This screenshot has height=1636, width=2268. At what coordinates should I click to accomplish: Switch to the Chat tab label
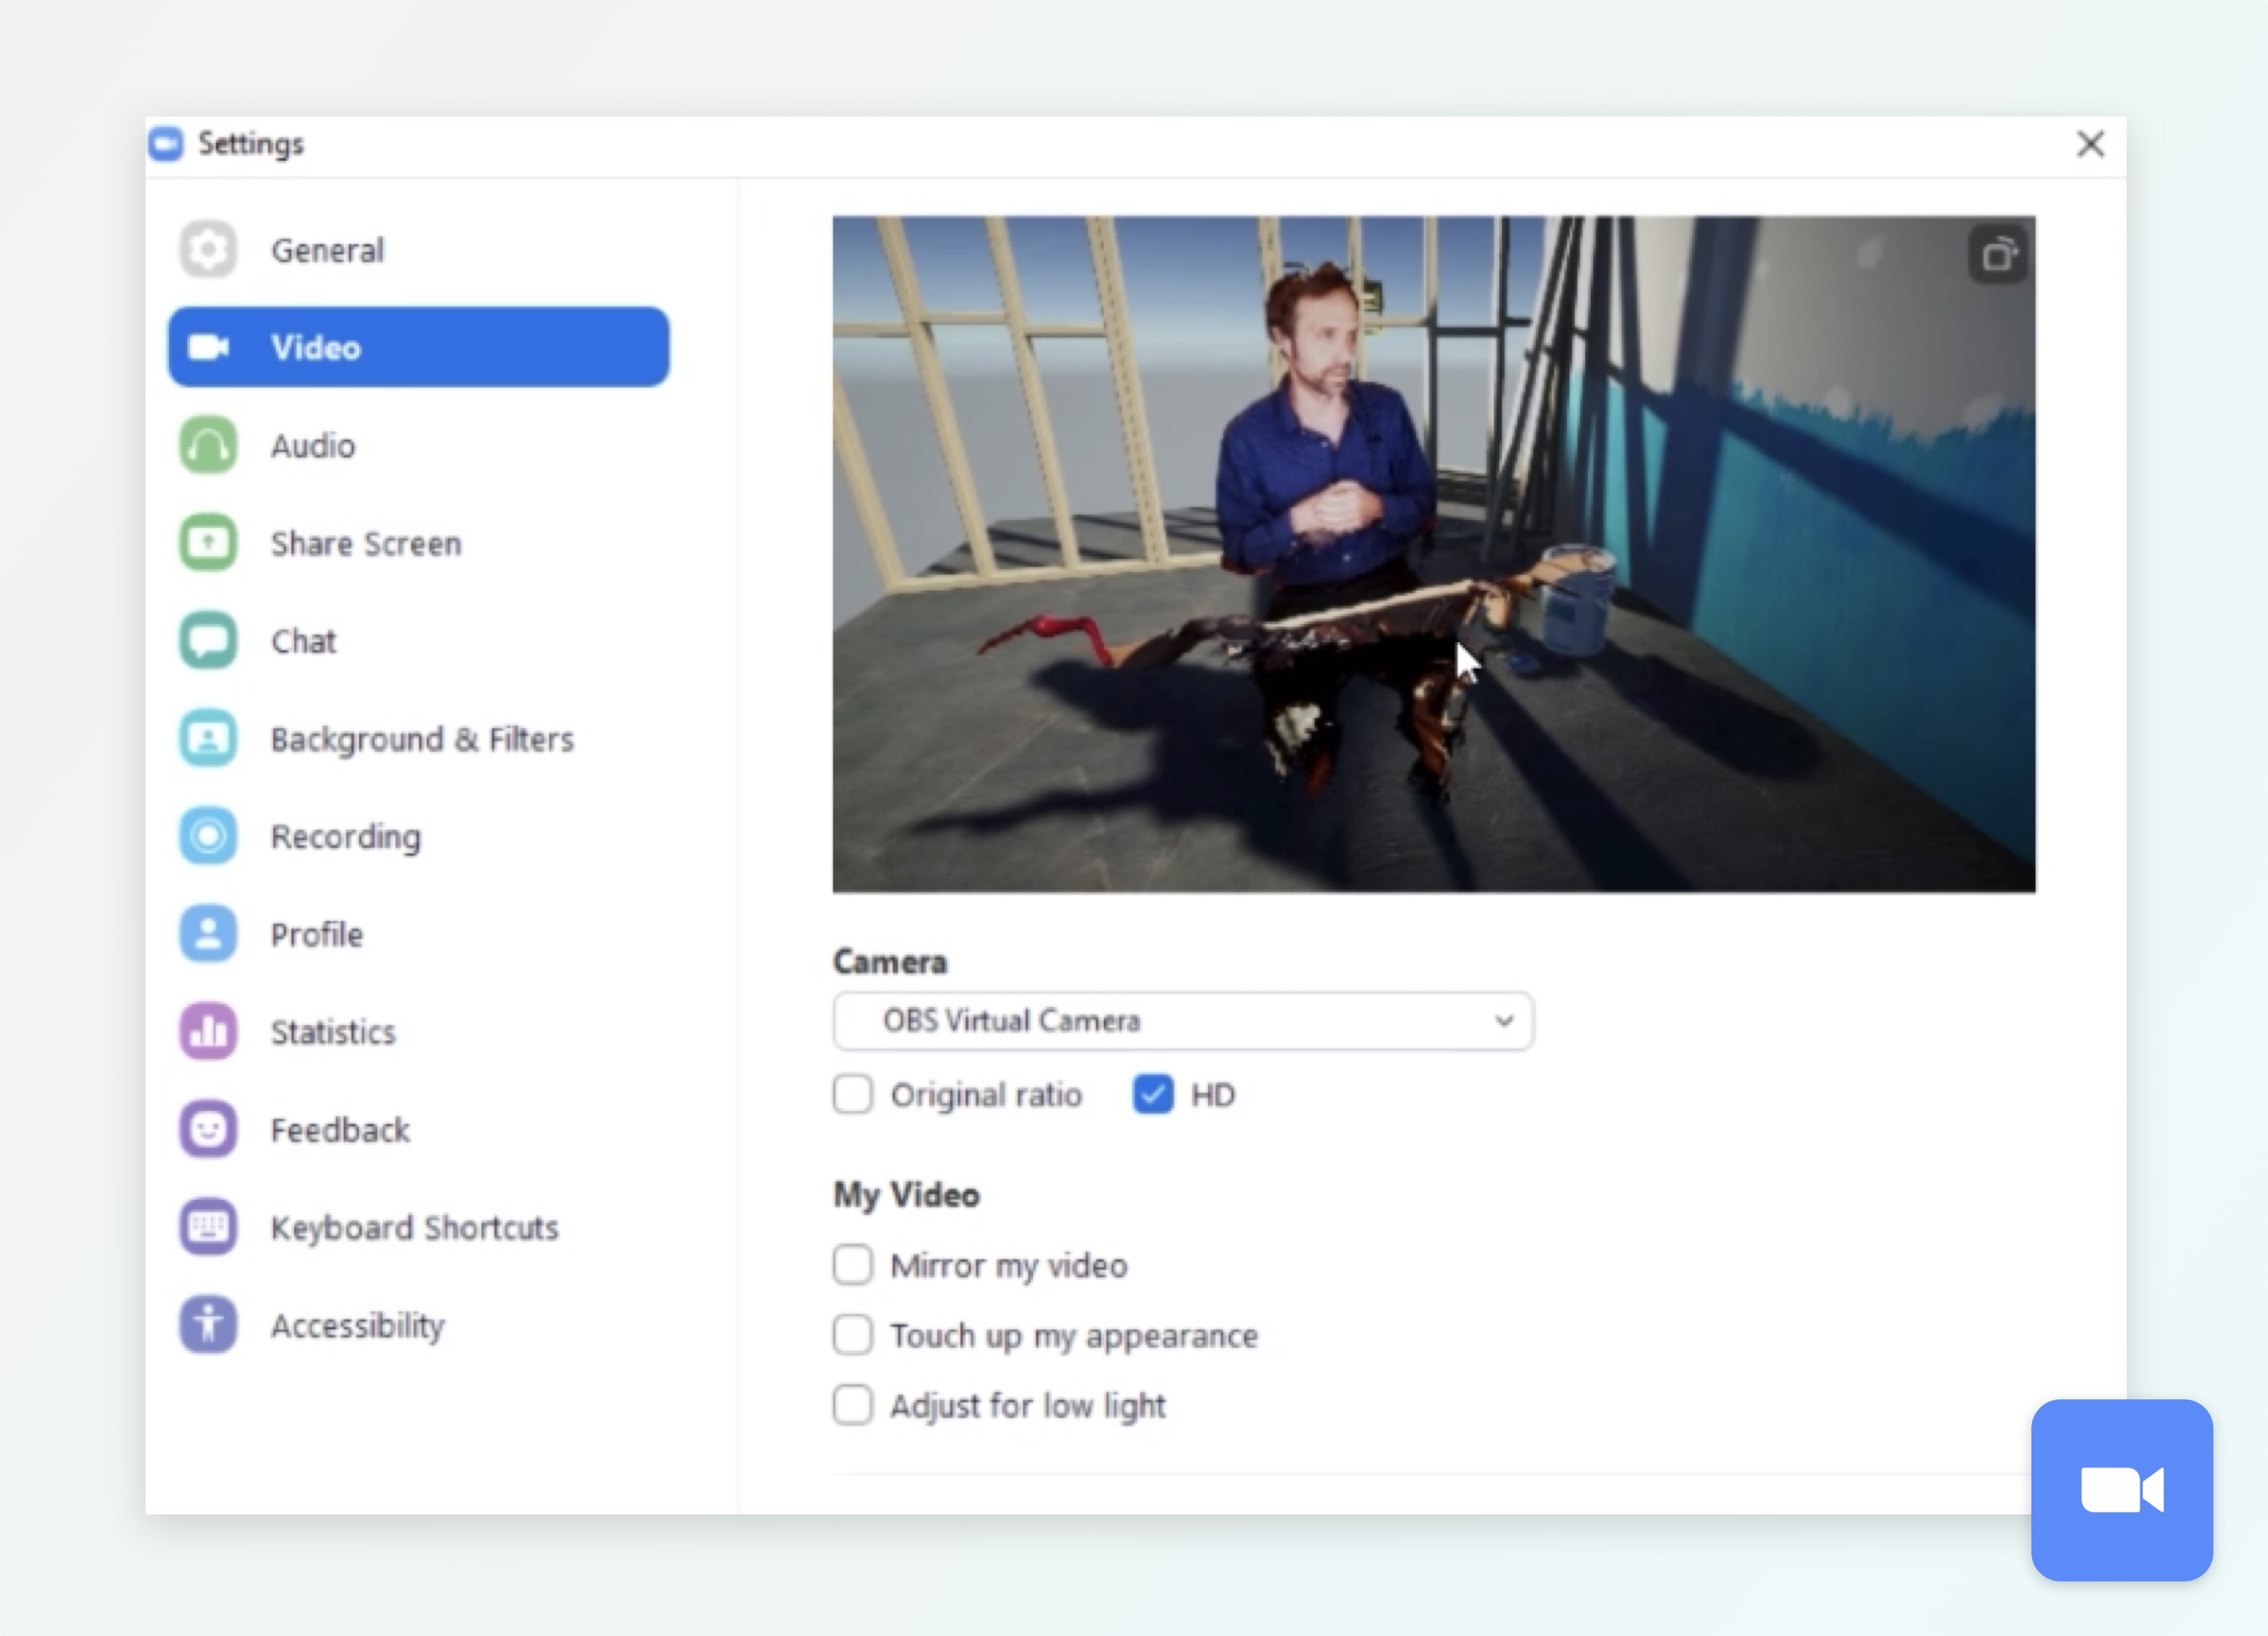tap(303, 641)
